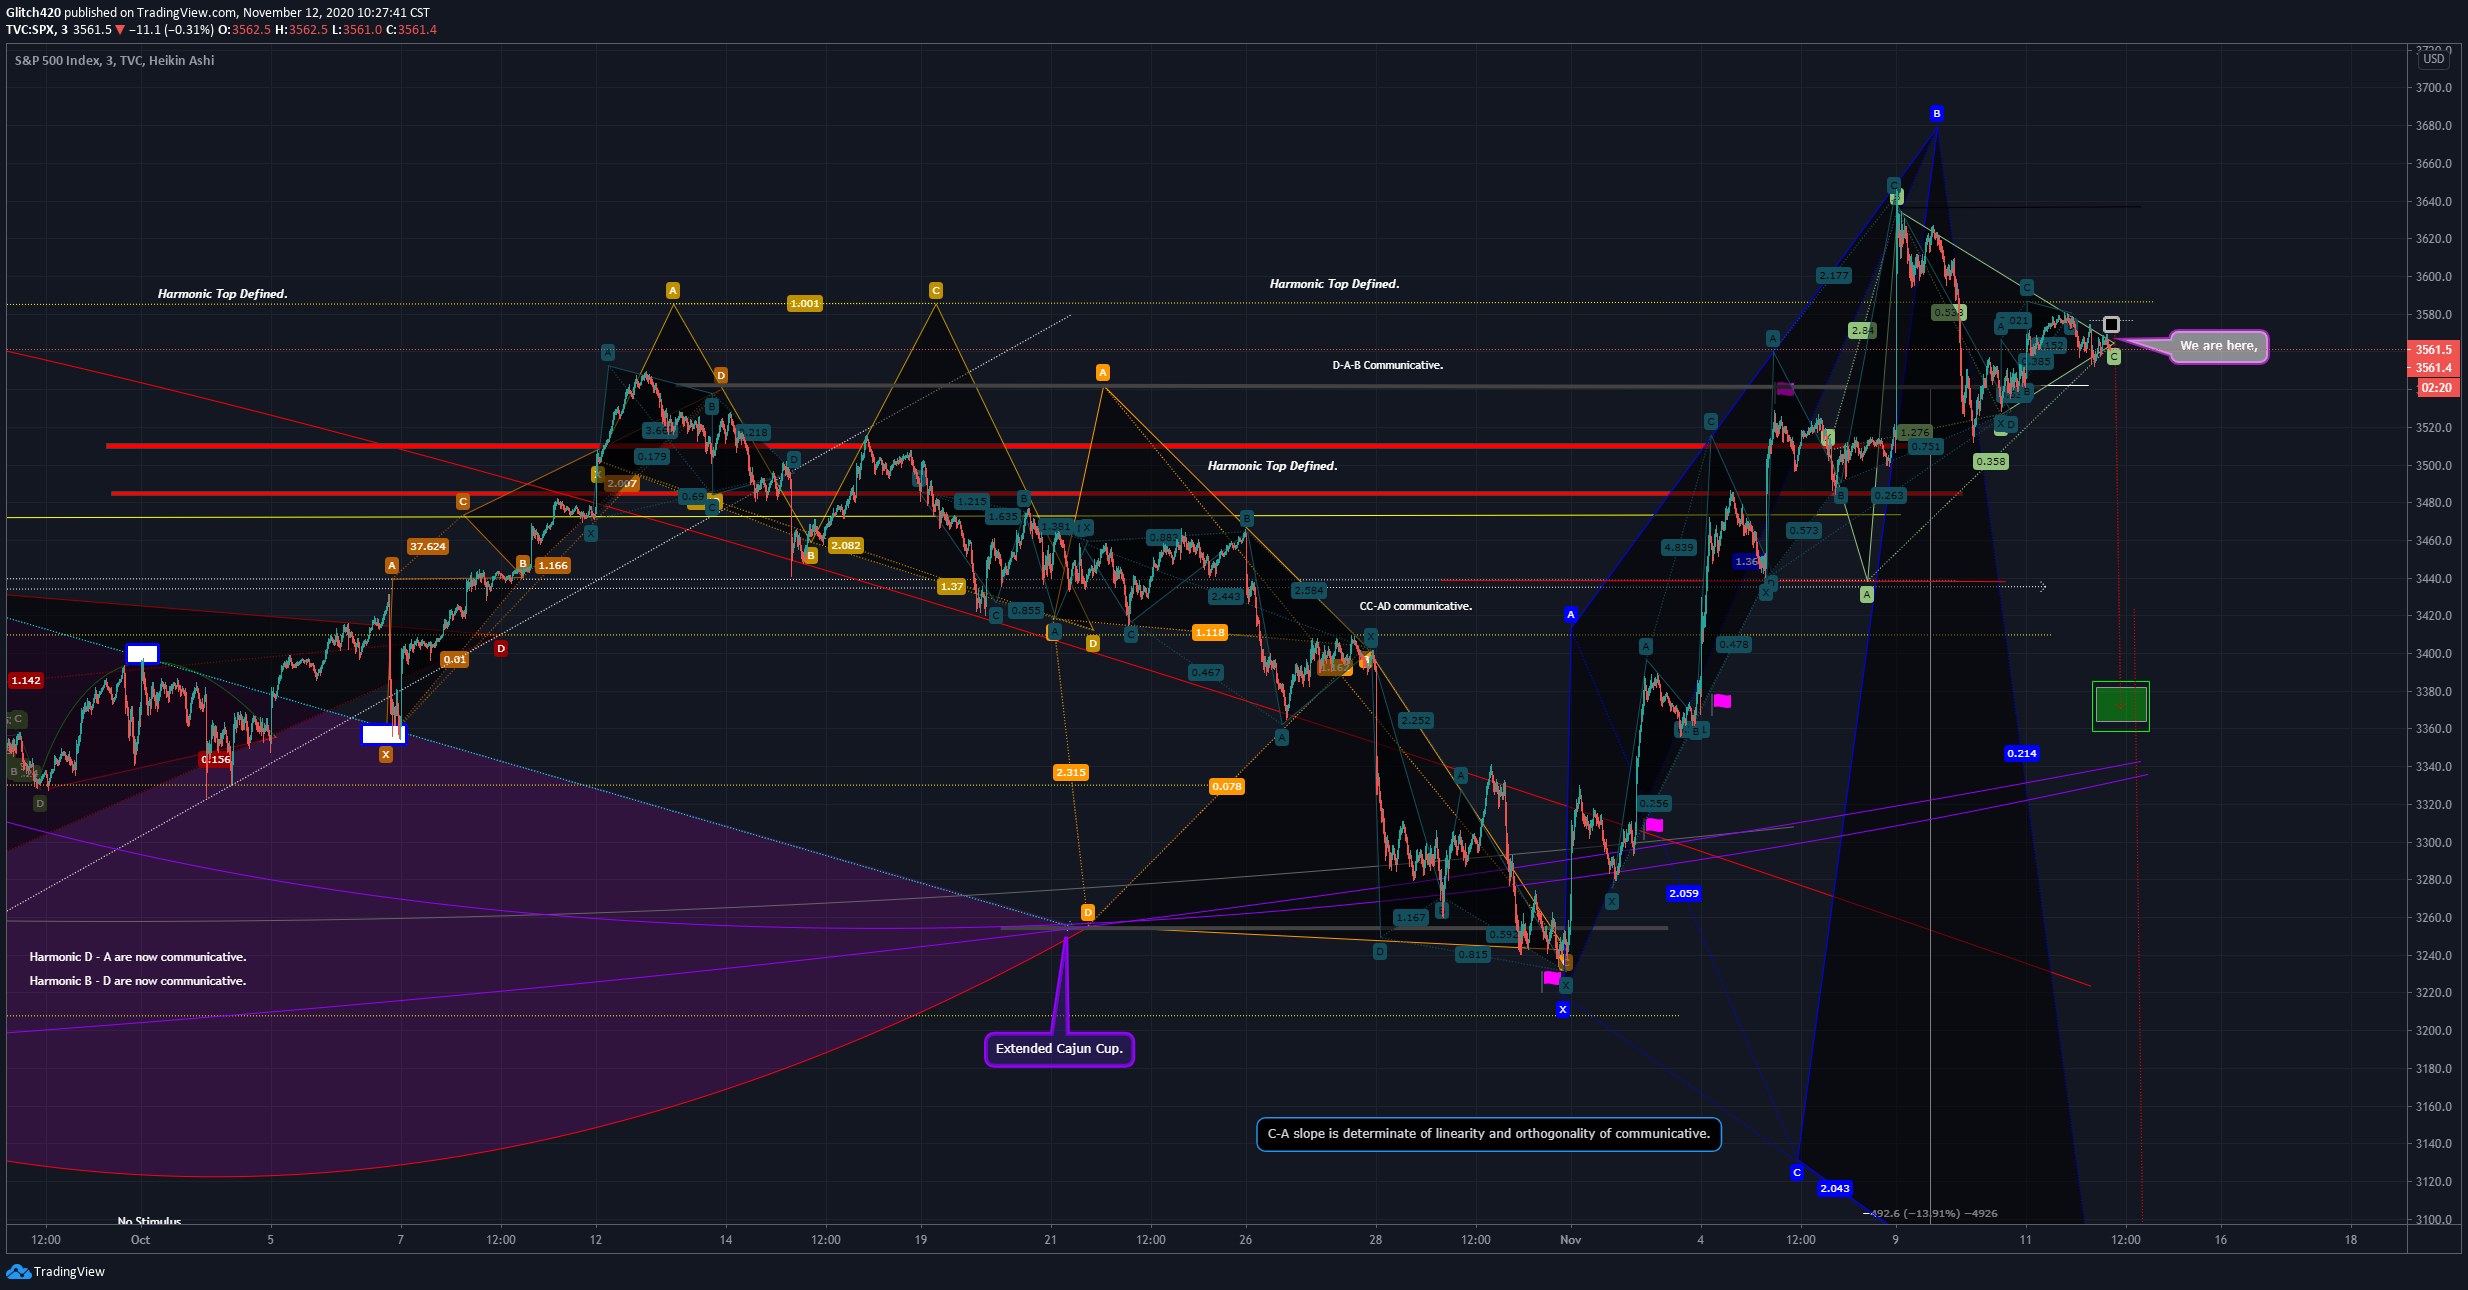This screenshot has width=2468, height=1290.
Task: Click the 2.177 ratio label
Action: coord(1833,276)
